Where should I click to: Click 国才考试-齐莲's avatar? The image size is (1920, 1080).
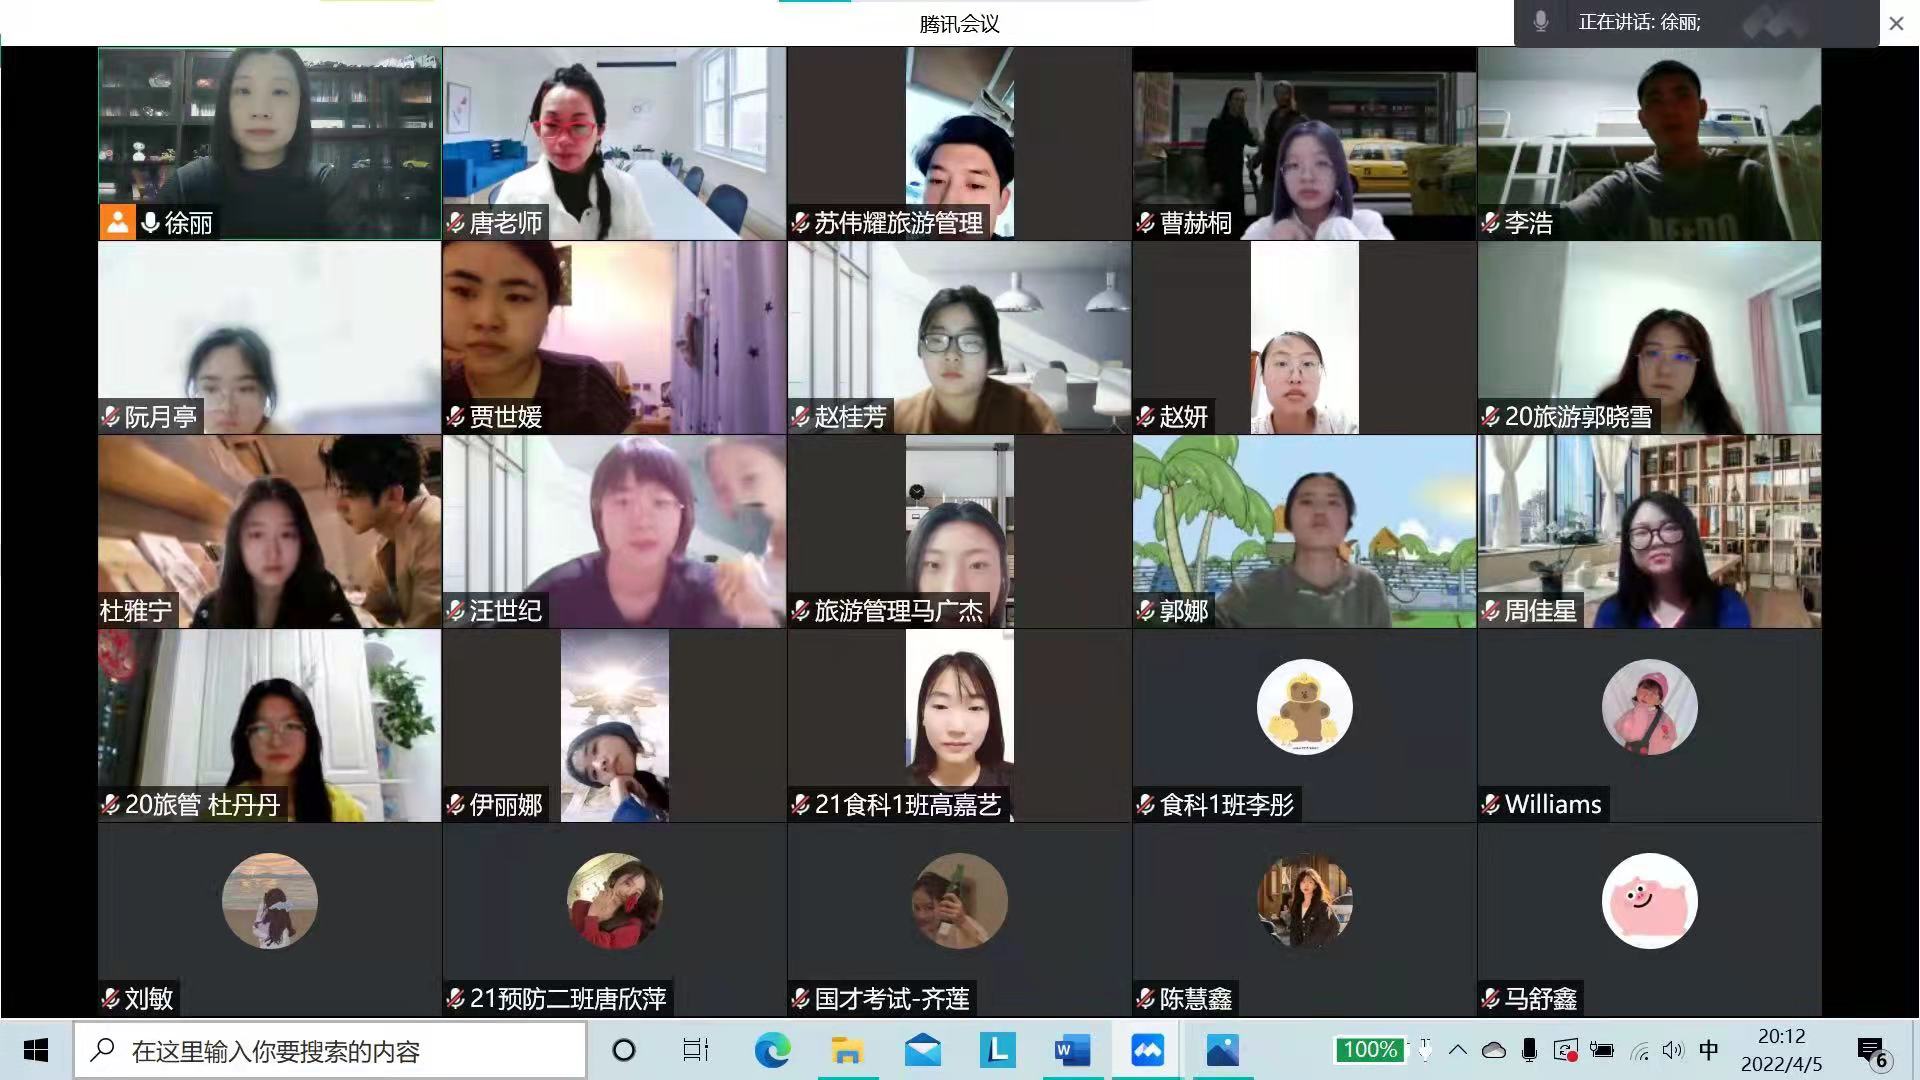(x=959, y=901)
